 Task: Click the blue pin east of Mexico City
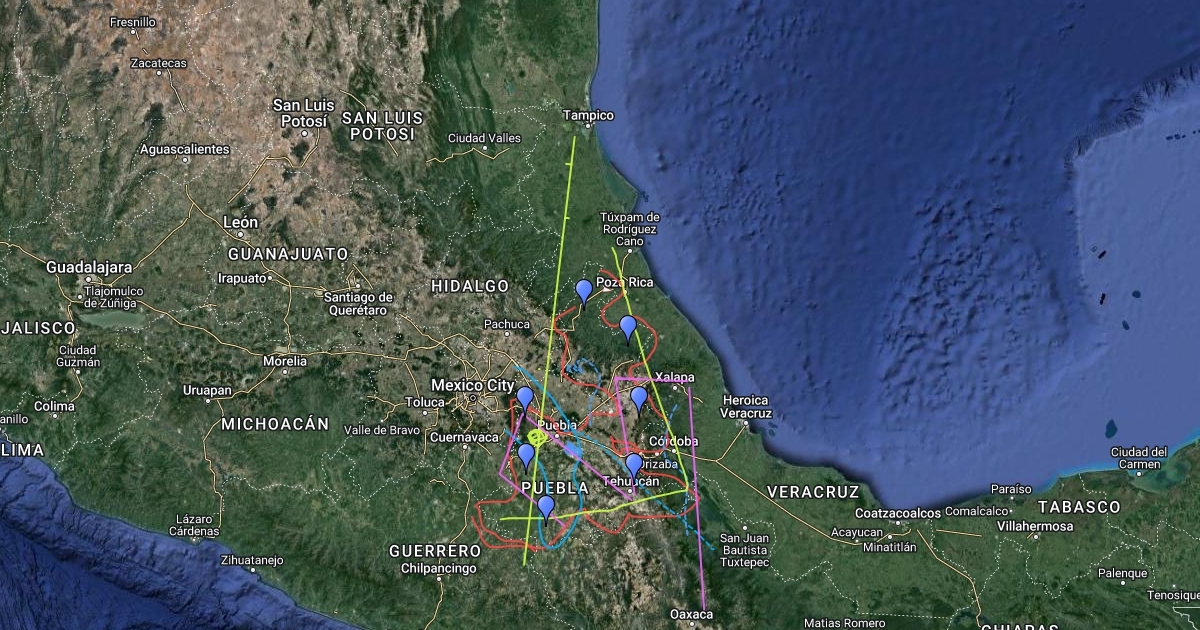click(525, 398)
